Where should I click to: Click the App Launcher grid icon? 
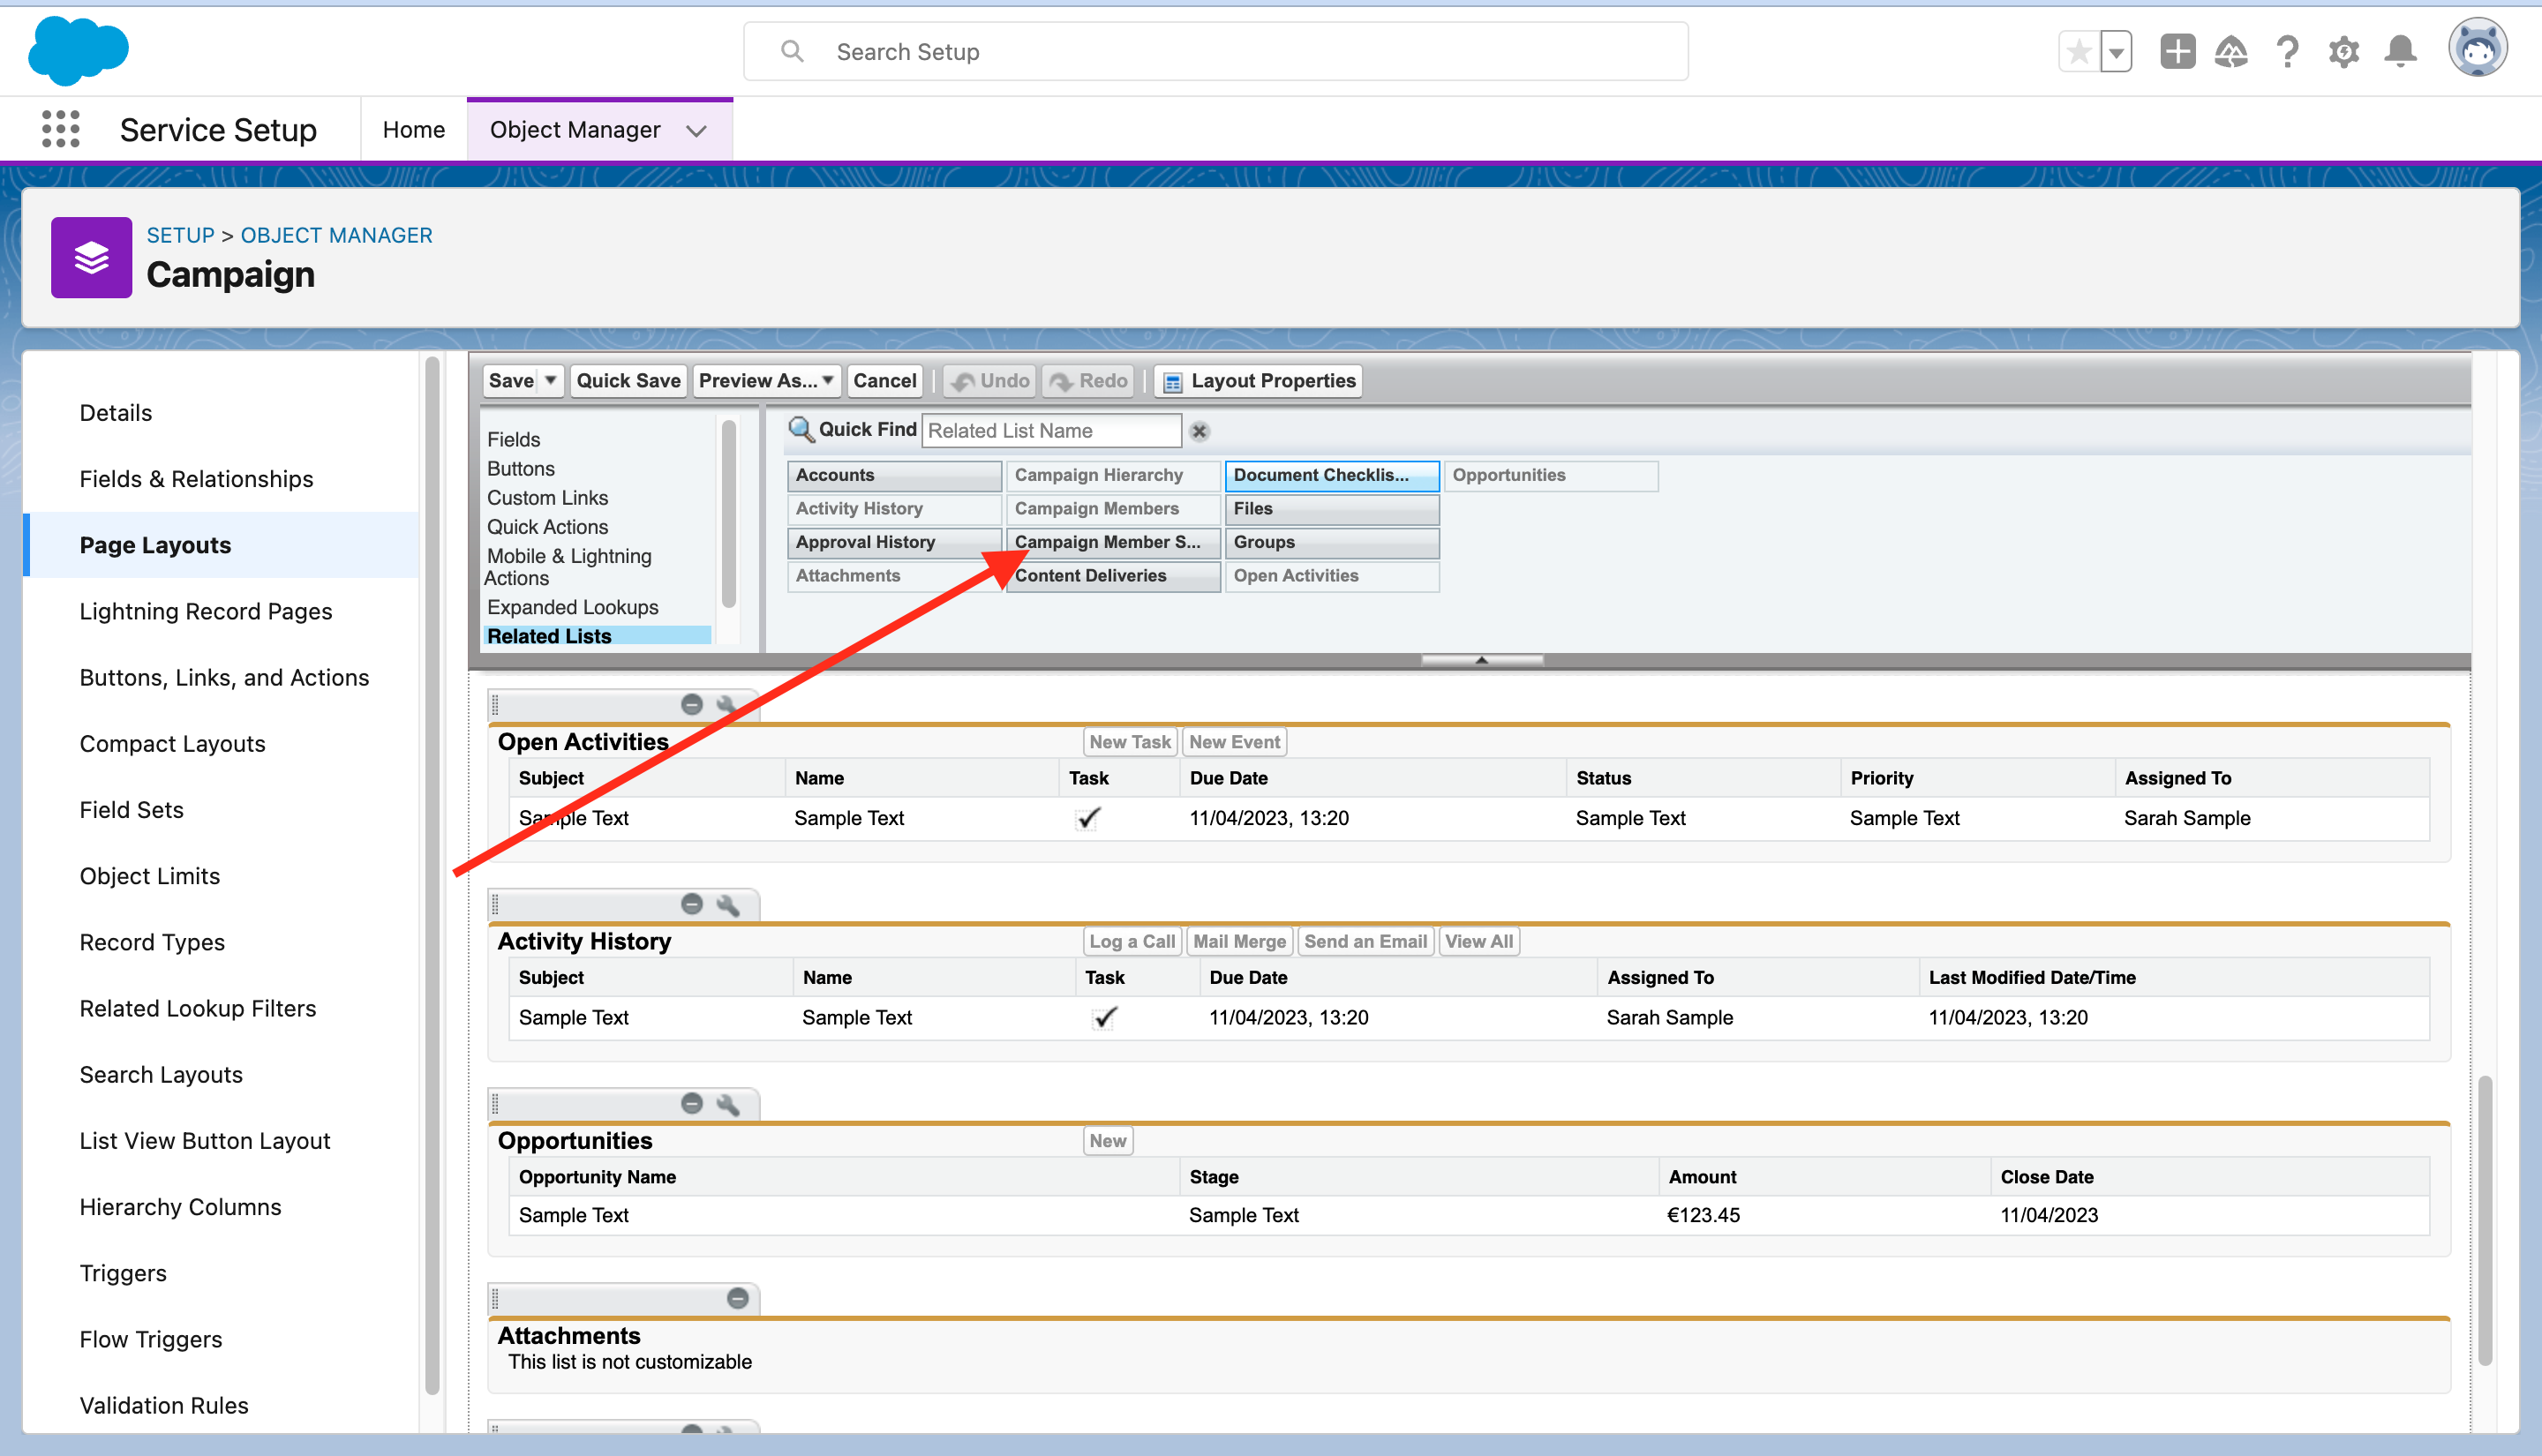(61, 130)
